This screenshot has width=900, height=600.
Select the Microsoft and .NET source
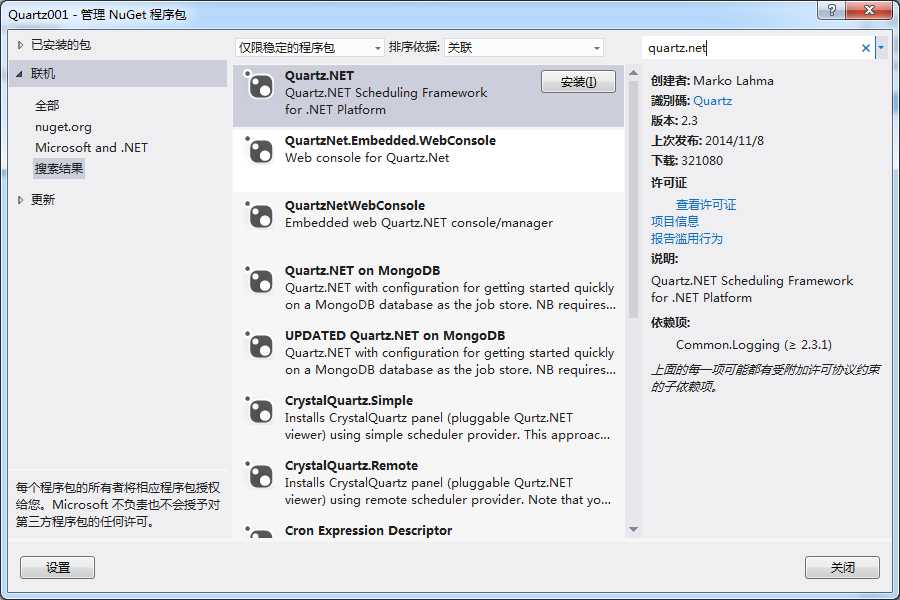[x=91, y=148]
